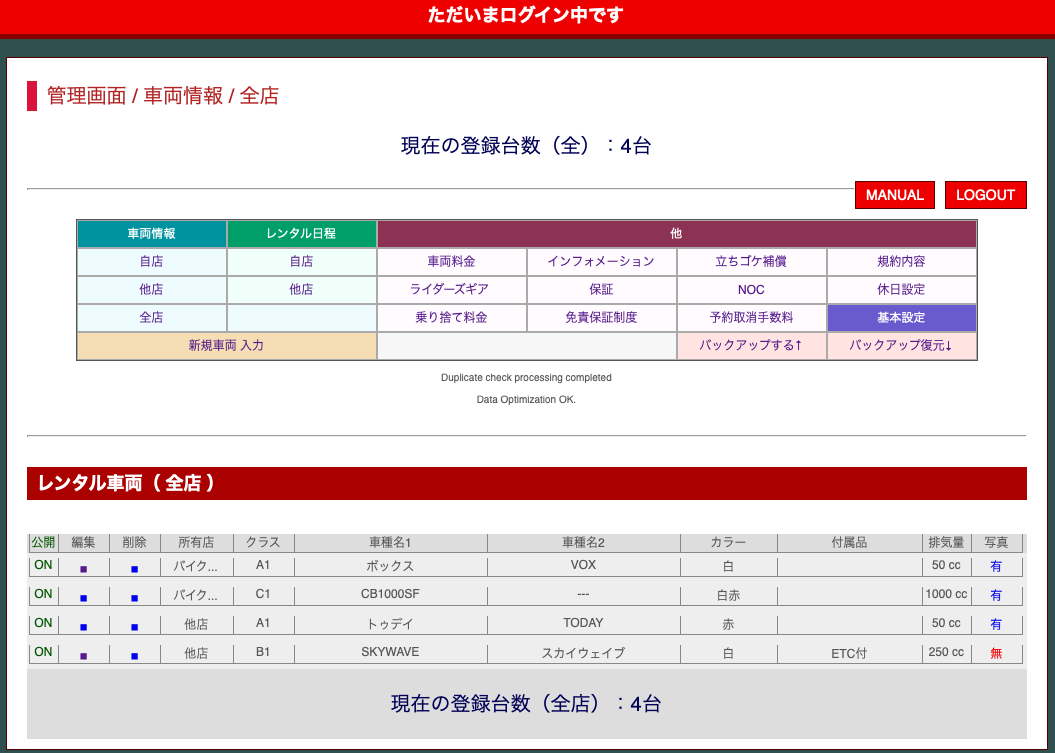Click the SKYWAVE cell text
The height and width of the screenshot is (753, 1055).
pyautogui.click(x=390, y=652)
